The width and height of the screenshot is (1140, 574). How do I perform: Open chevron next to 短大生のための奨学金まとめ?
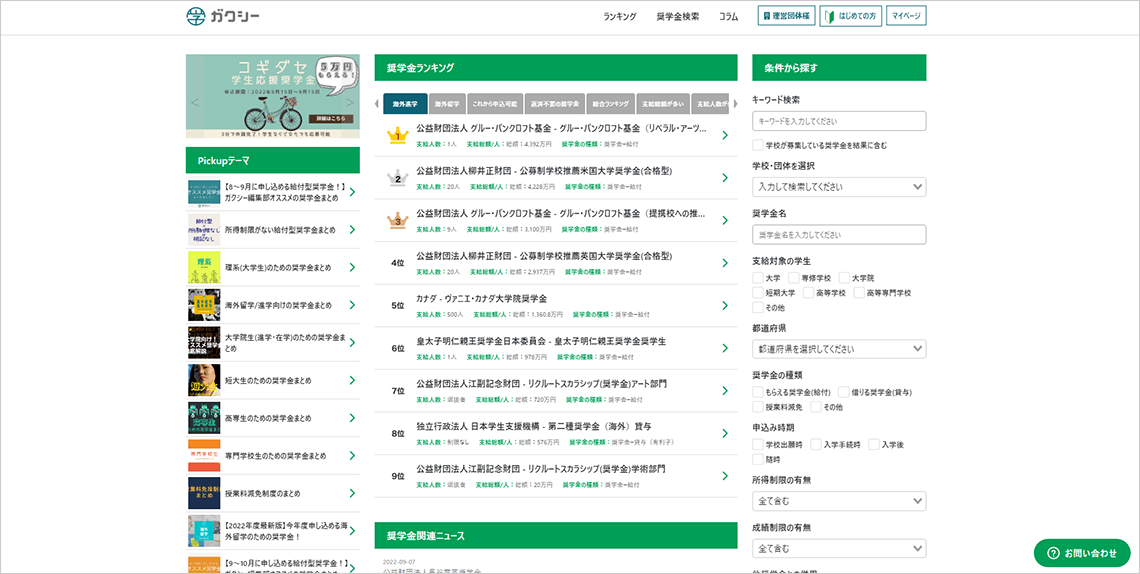coord(352,380)
